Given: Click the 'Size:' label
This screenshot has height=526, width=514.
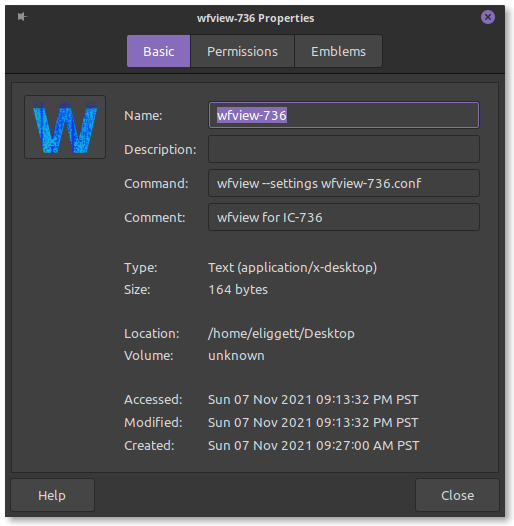Looking at the screenshot, I should pyautogui.click(x=137, y=290).
